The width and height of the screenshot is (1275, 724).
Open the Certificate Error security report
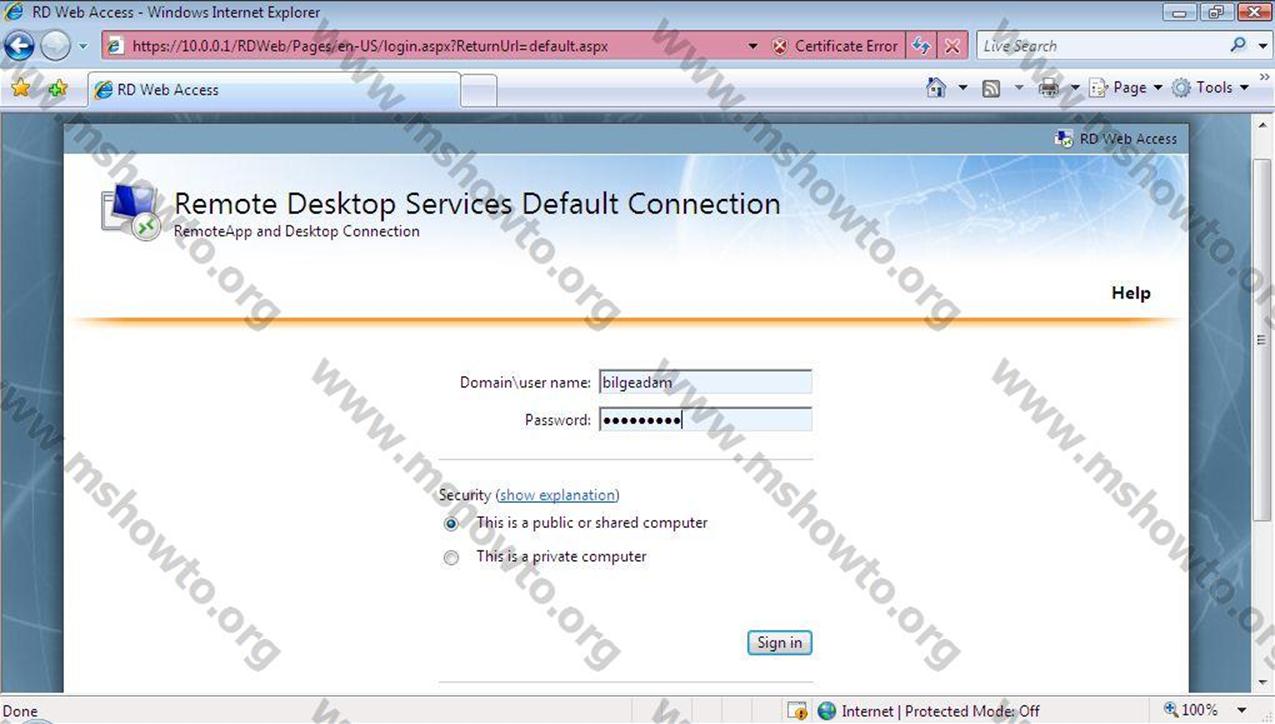pos(835,46)
